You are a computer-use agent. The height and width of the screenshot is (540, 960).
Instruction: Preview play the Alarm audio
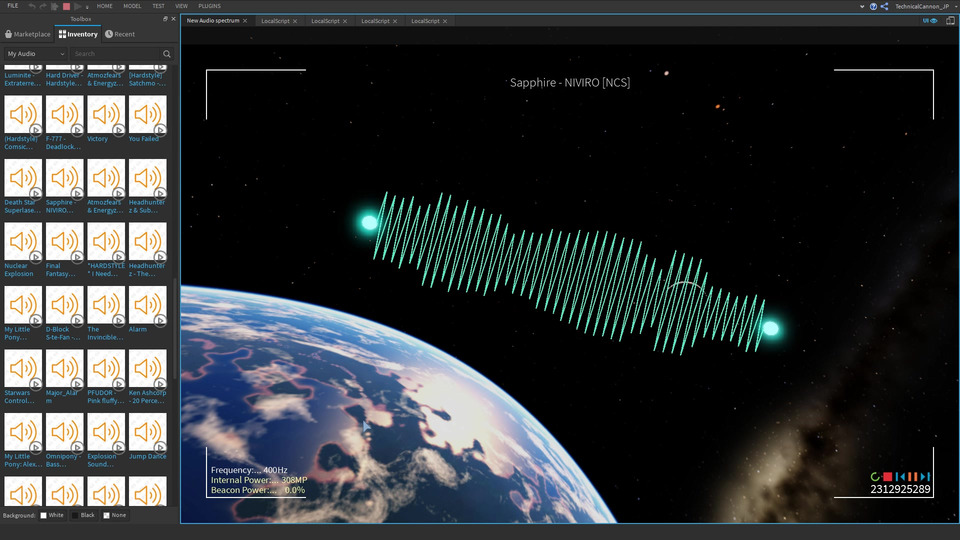(160, 320)
